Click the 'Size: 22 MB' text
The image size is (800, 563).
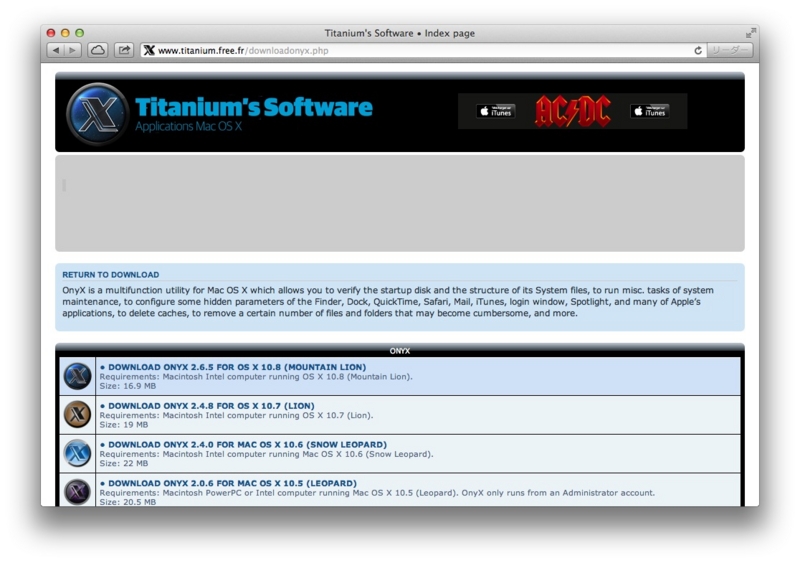point(124,463)
